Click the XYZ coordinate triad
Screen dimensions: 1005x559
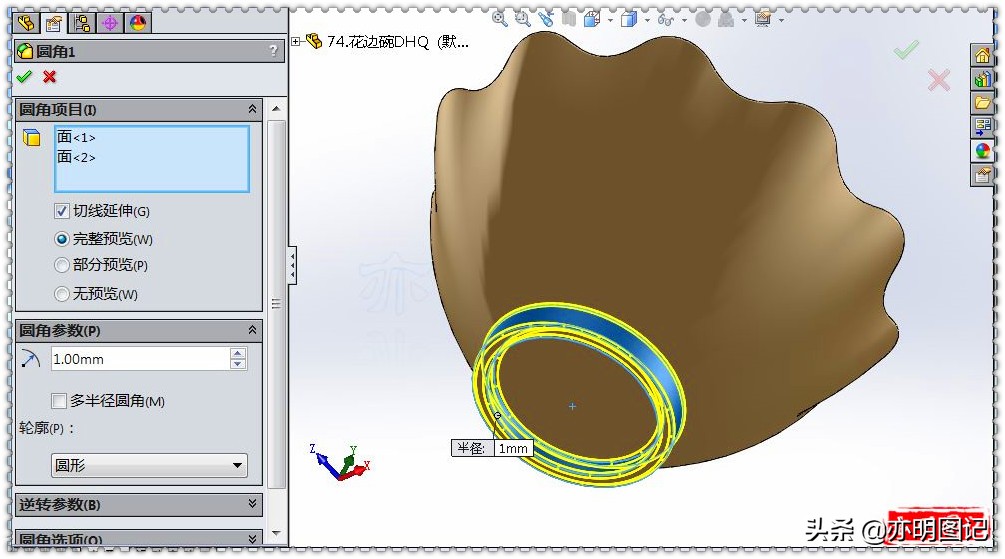point(340,462)
